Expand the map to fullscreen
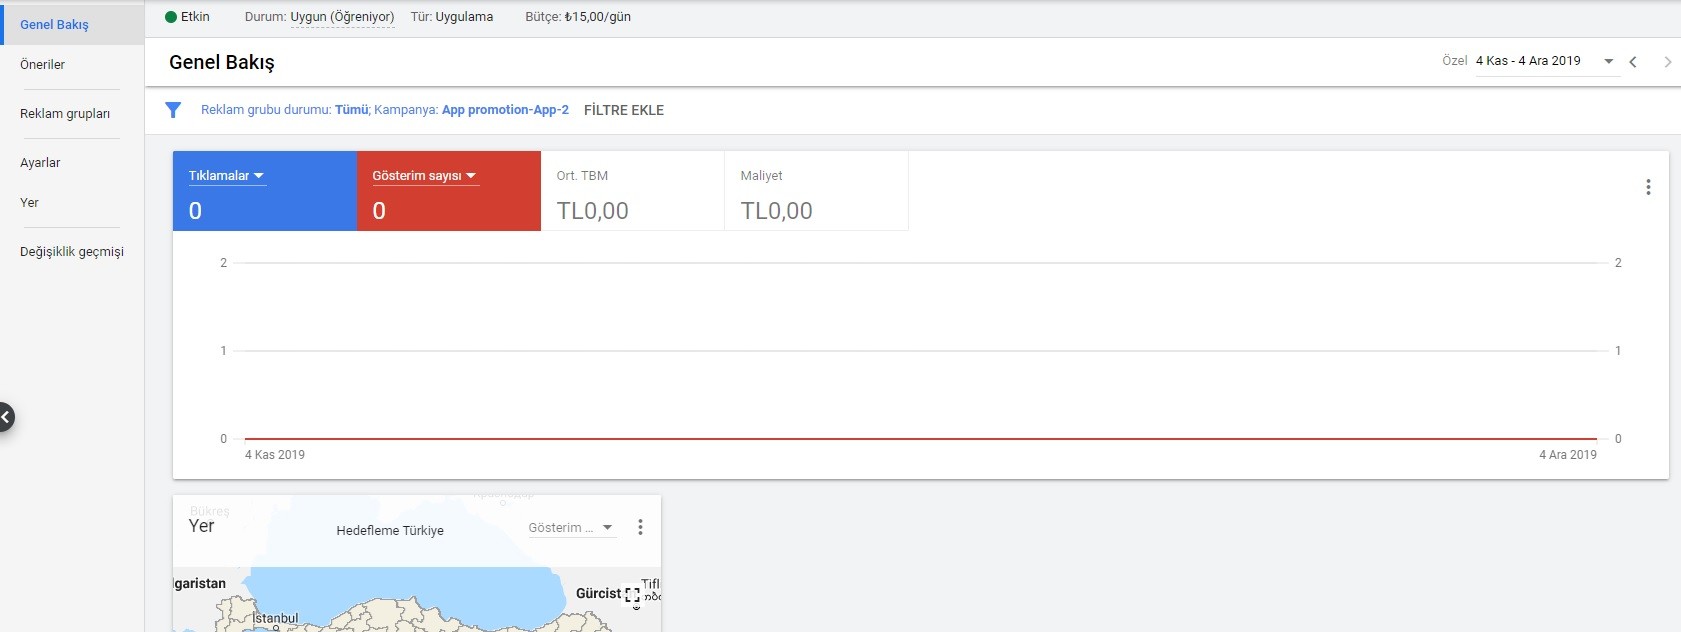Image resolution: width=1681 pixels, height=632 pixels. [632, 594]
